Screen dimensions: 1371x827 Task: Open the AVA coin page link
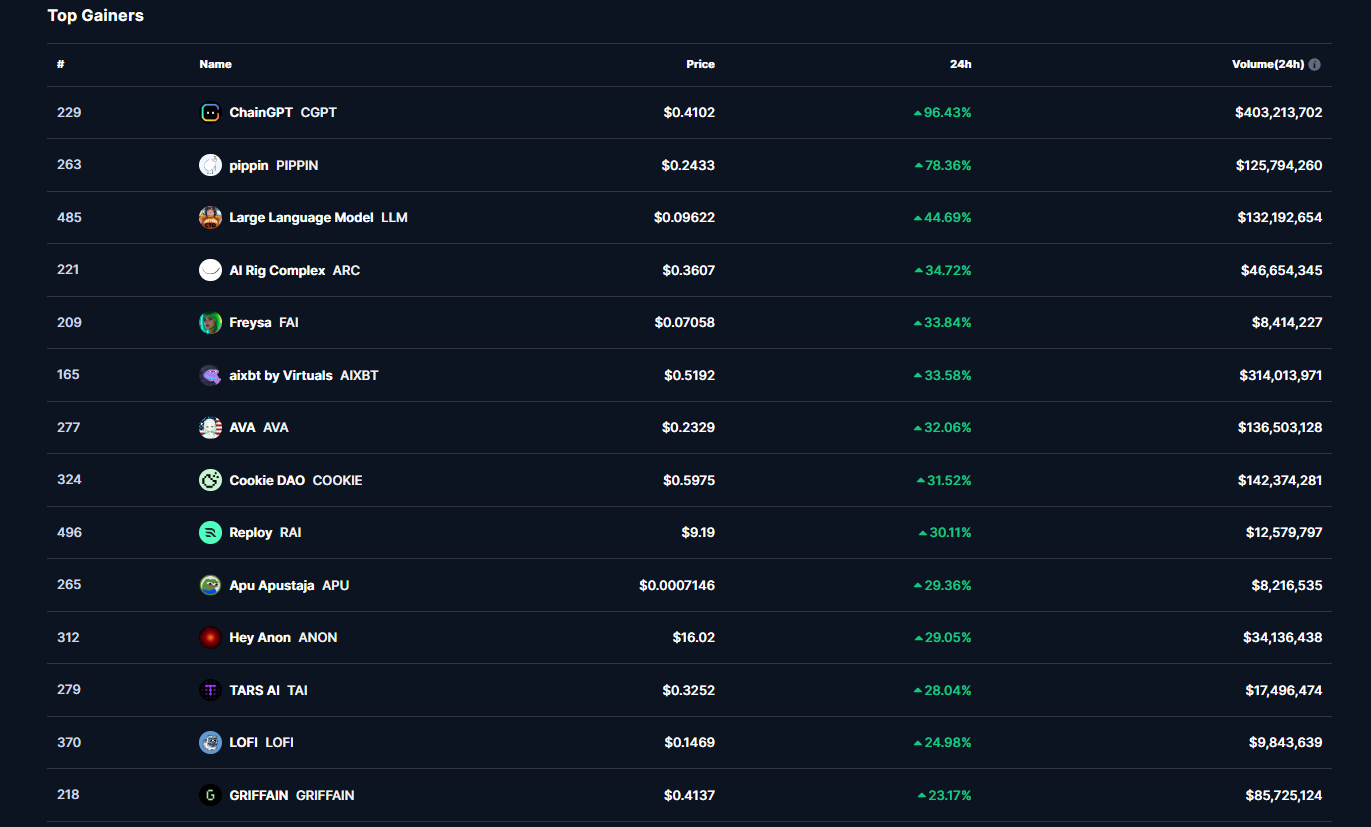click(259, 428)
